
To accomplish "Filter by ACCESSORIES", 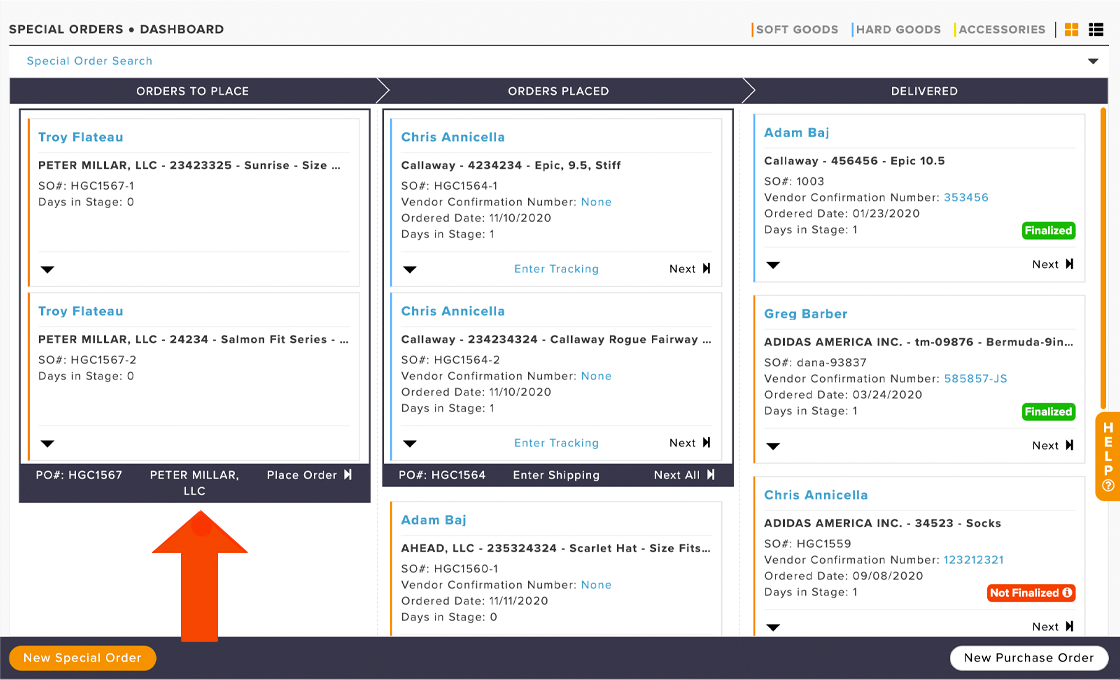I will (1001, 29).
